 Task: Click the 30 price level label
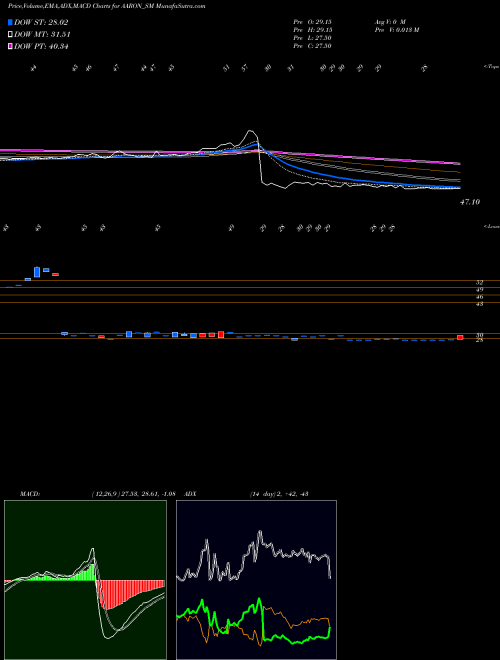[x=479, y=335]
